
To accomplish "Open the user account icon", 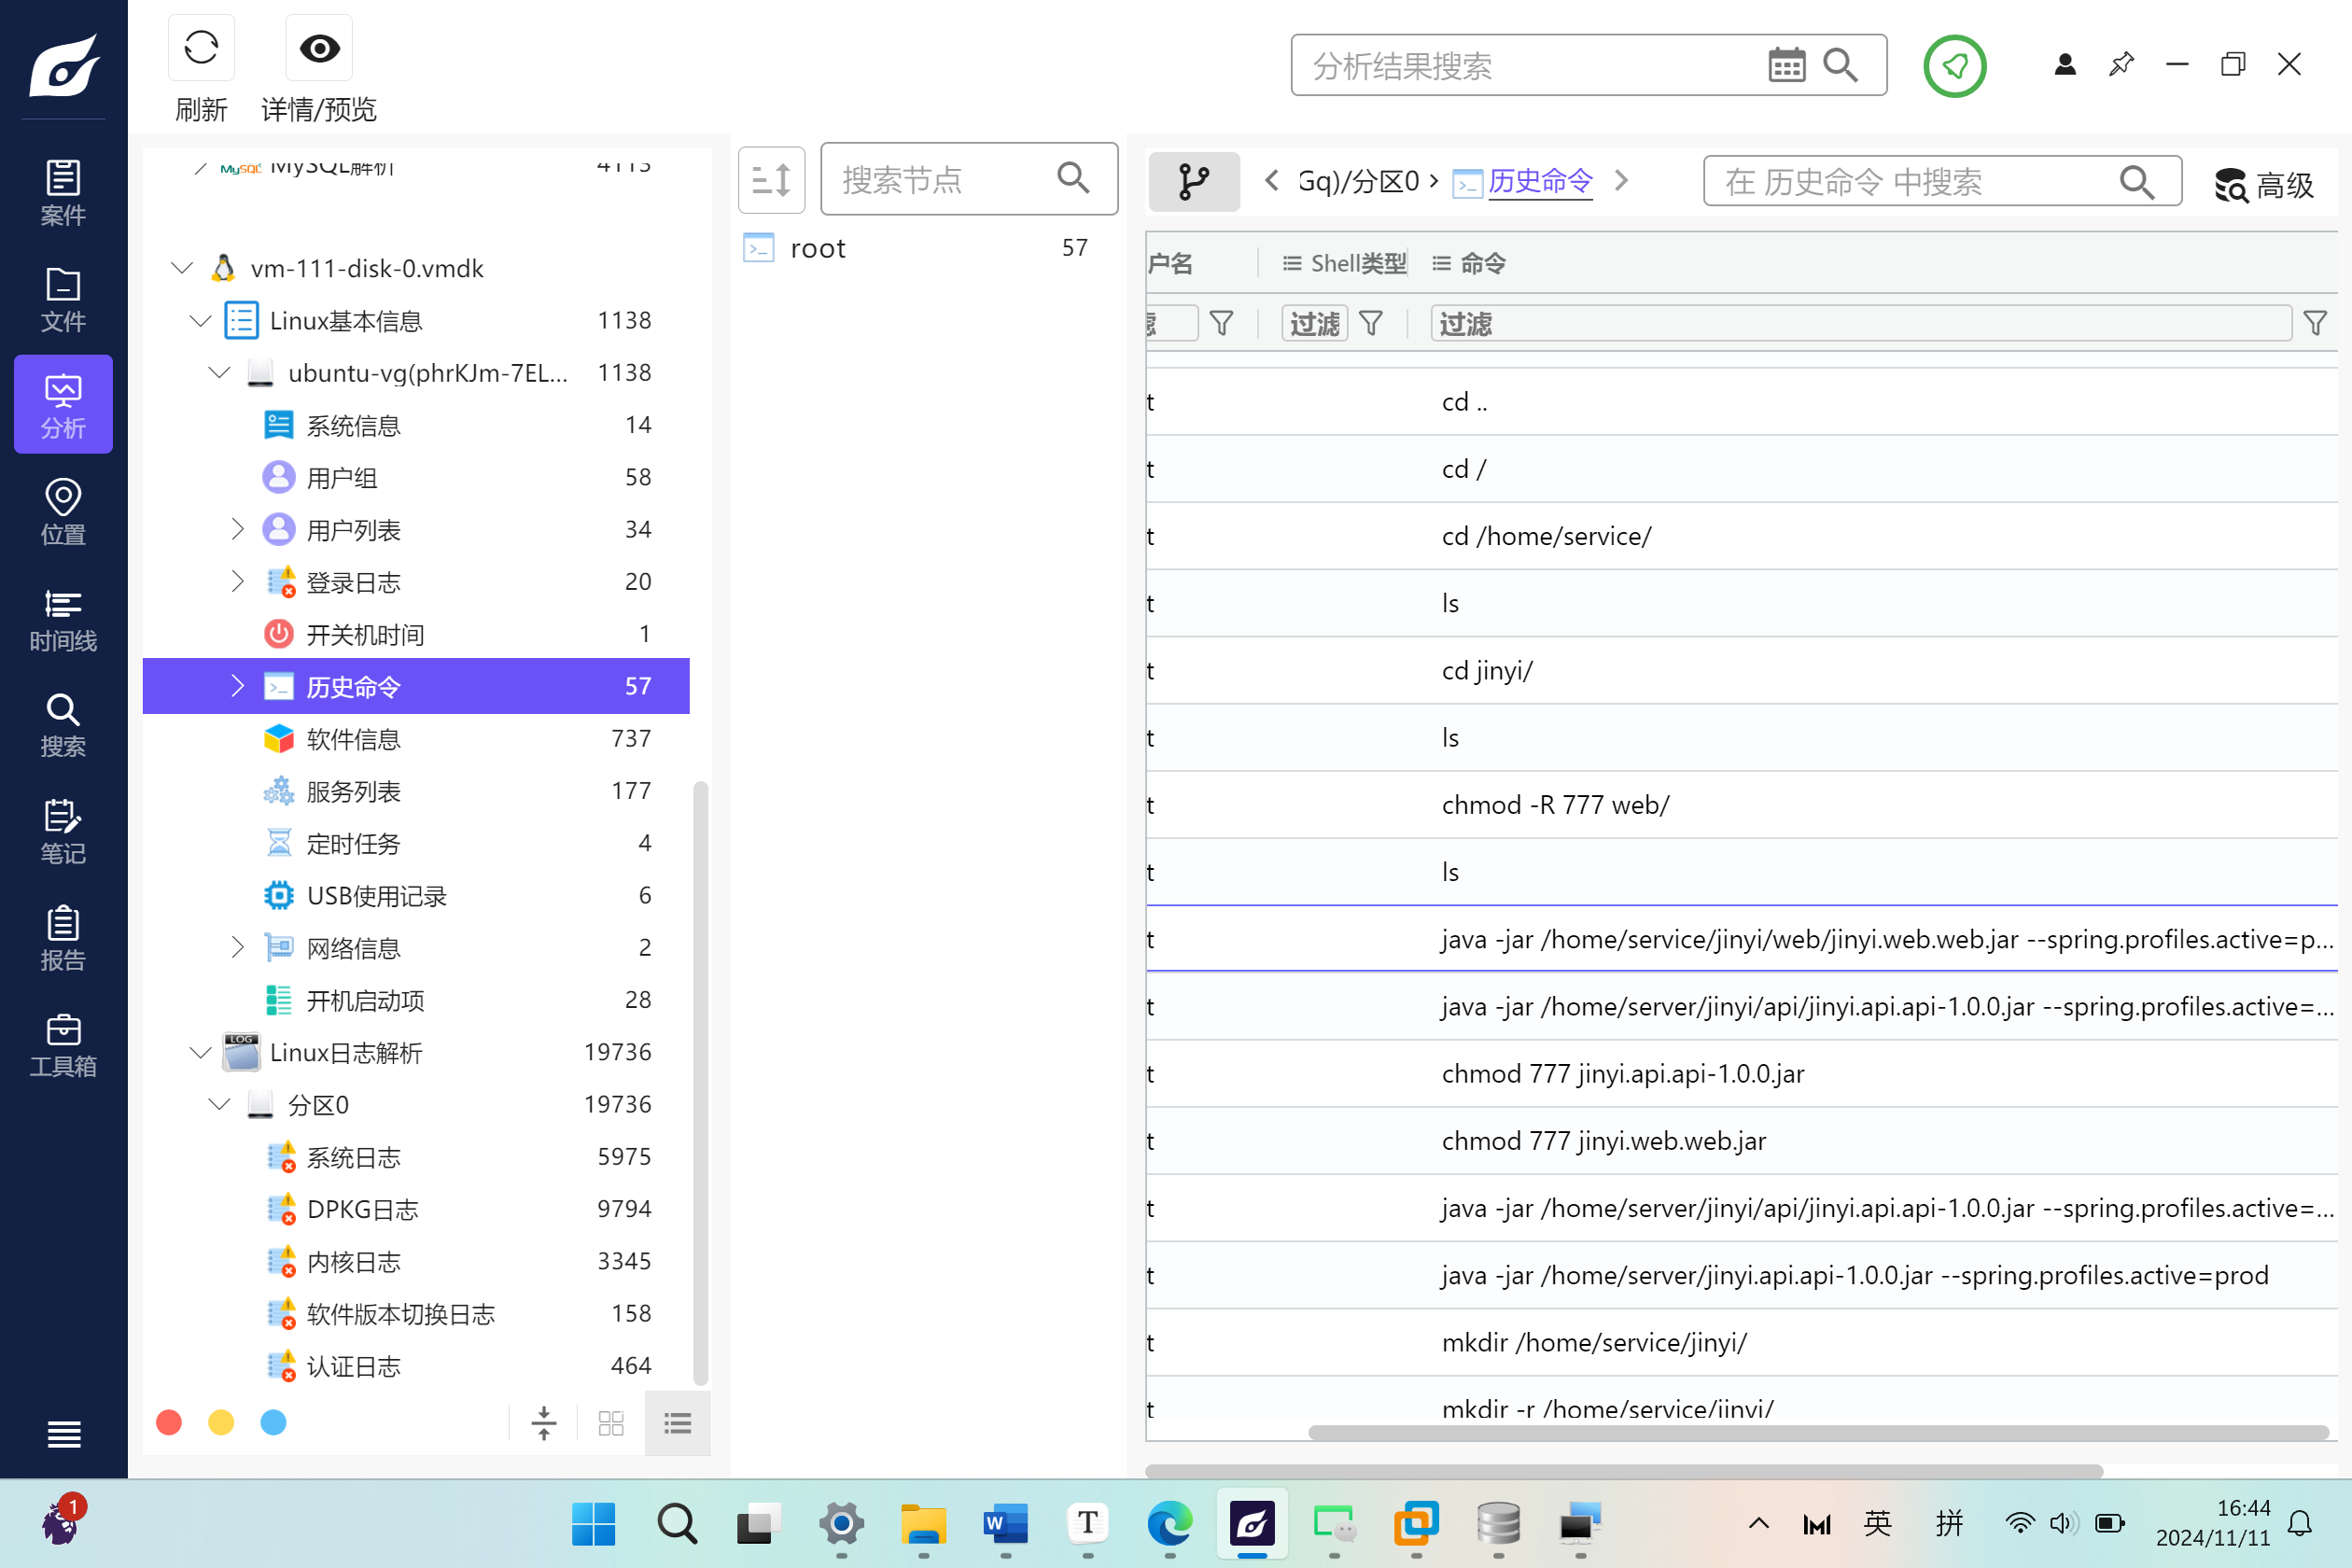I will click(2065, 65).
